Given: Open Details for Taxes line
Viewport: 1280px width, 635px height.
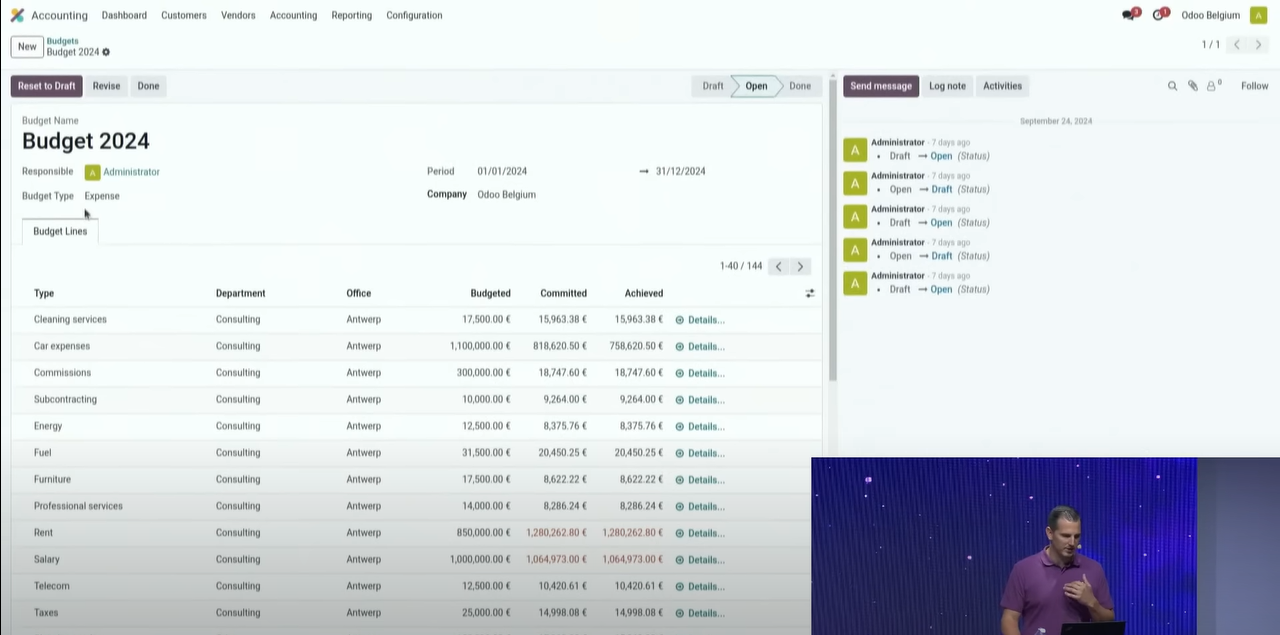Looking at the screenshot, I should point(700,613).
